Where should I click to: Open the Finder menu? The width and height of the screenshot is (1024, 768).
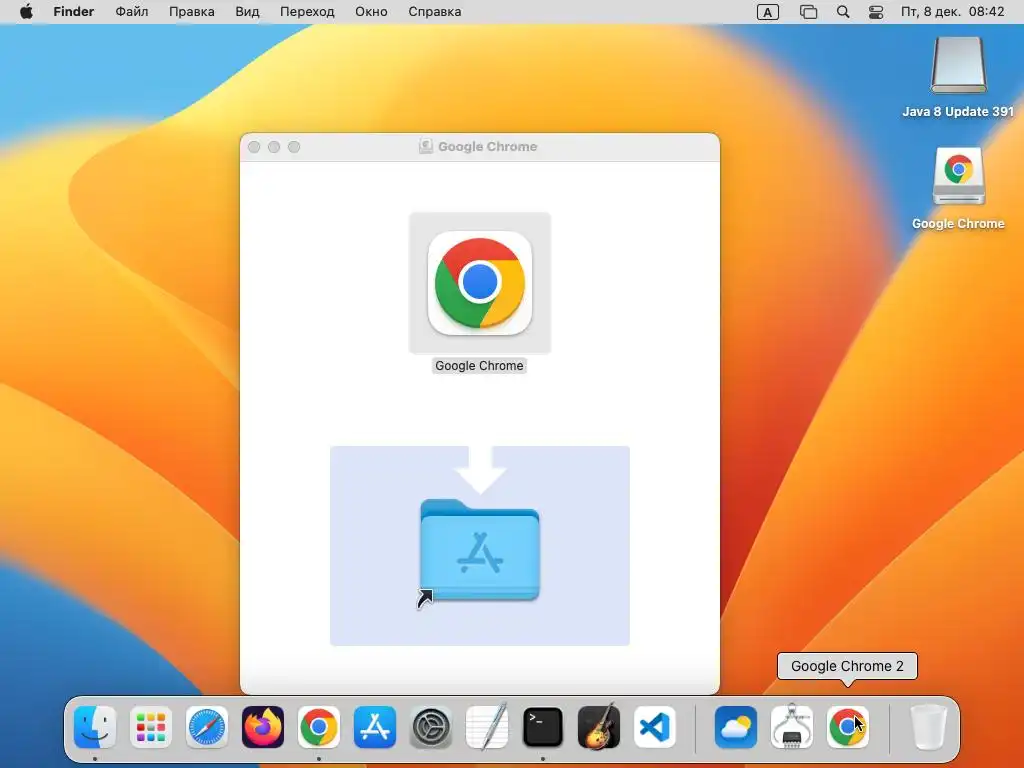[74, 12]
